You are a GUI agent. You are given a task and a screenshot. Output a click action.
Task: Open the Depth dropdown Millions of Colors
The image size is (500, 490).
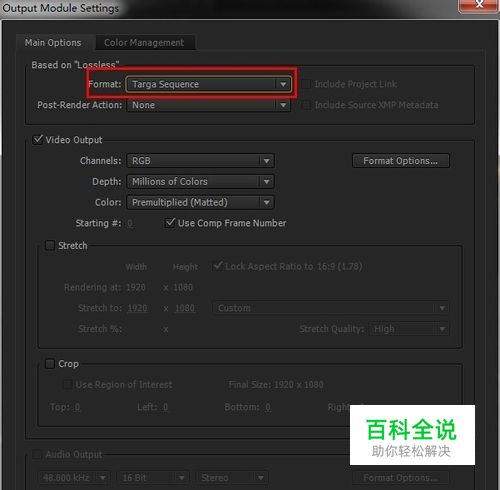(200, 182)
